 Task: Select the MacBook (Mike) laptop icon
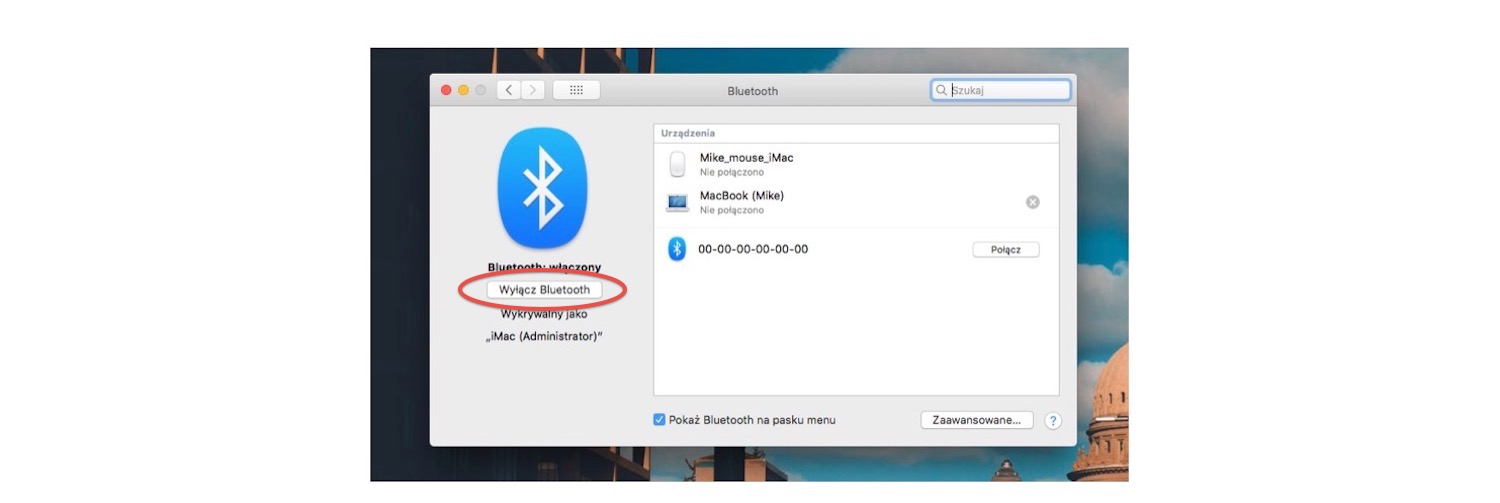point(678,203)
